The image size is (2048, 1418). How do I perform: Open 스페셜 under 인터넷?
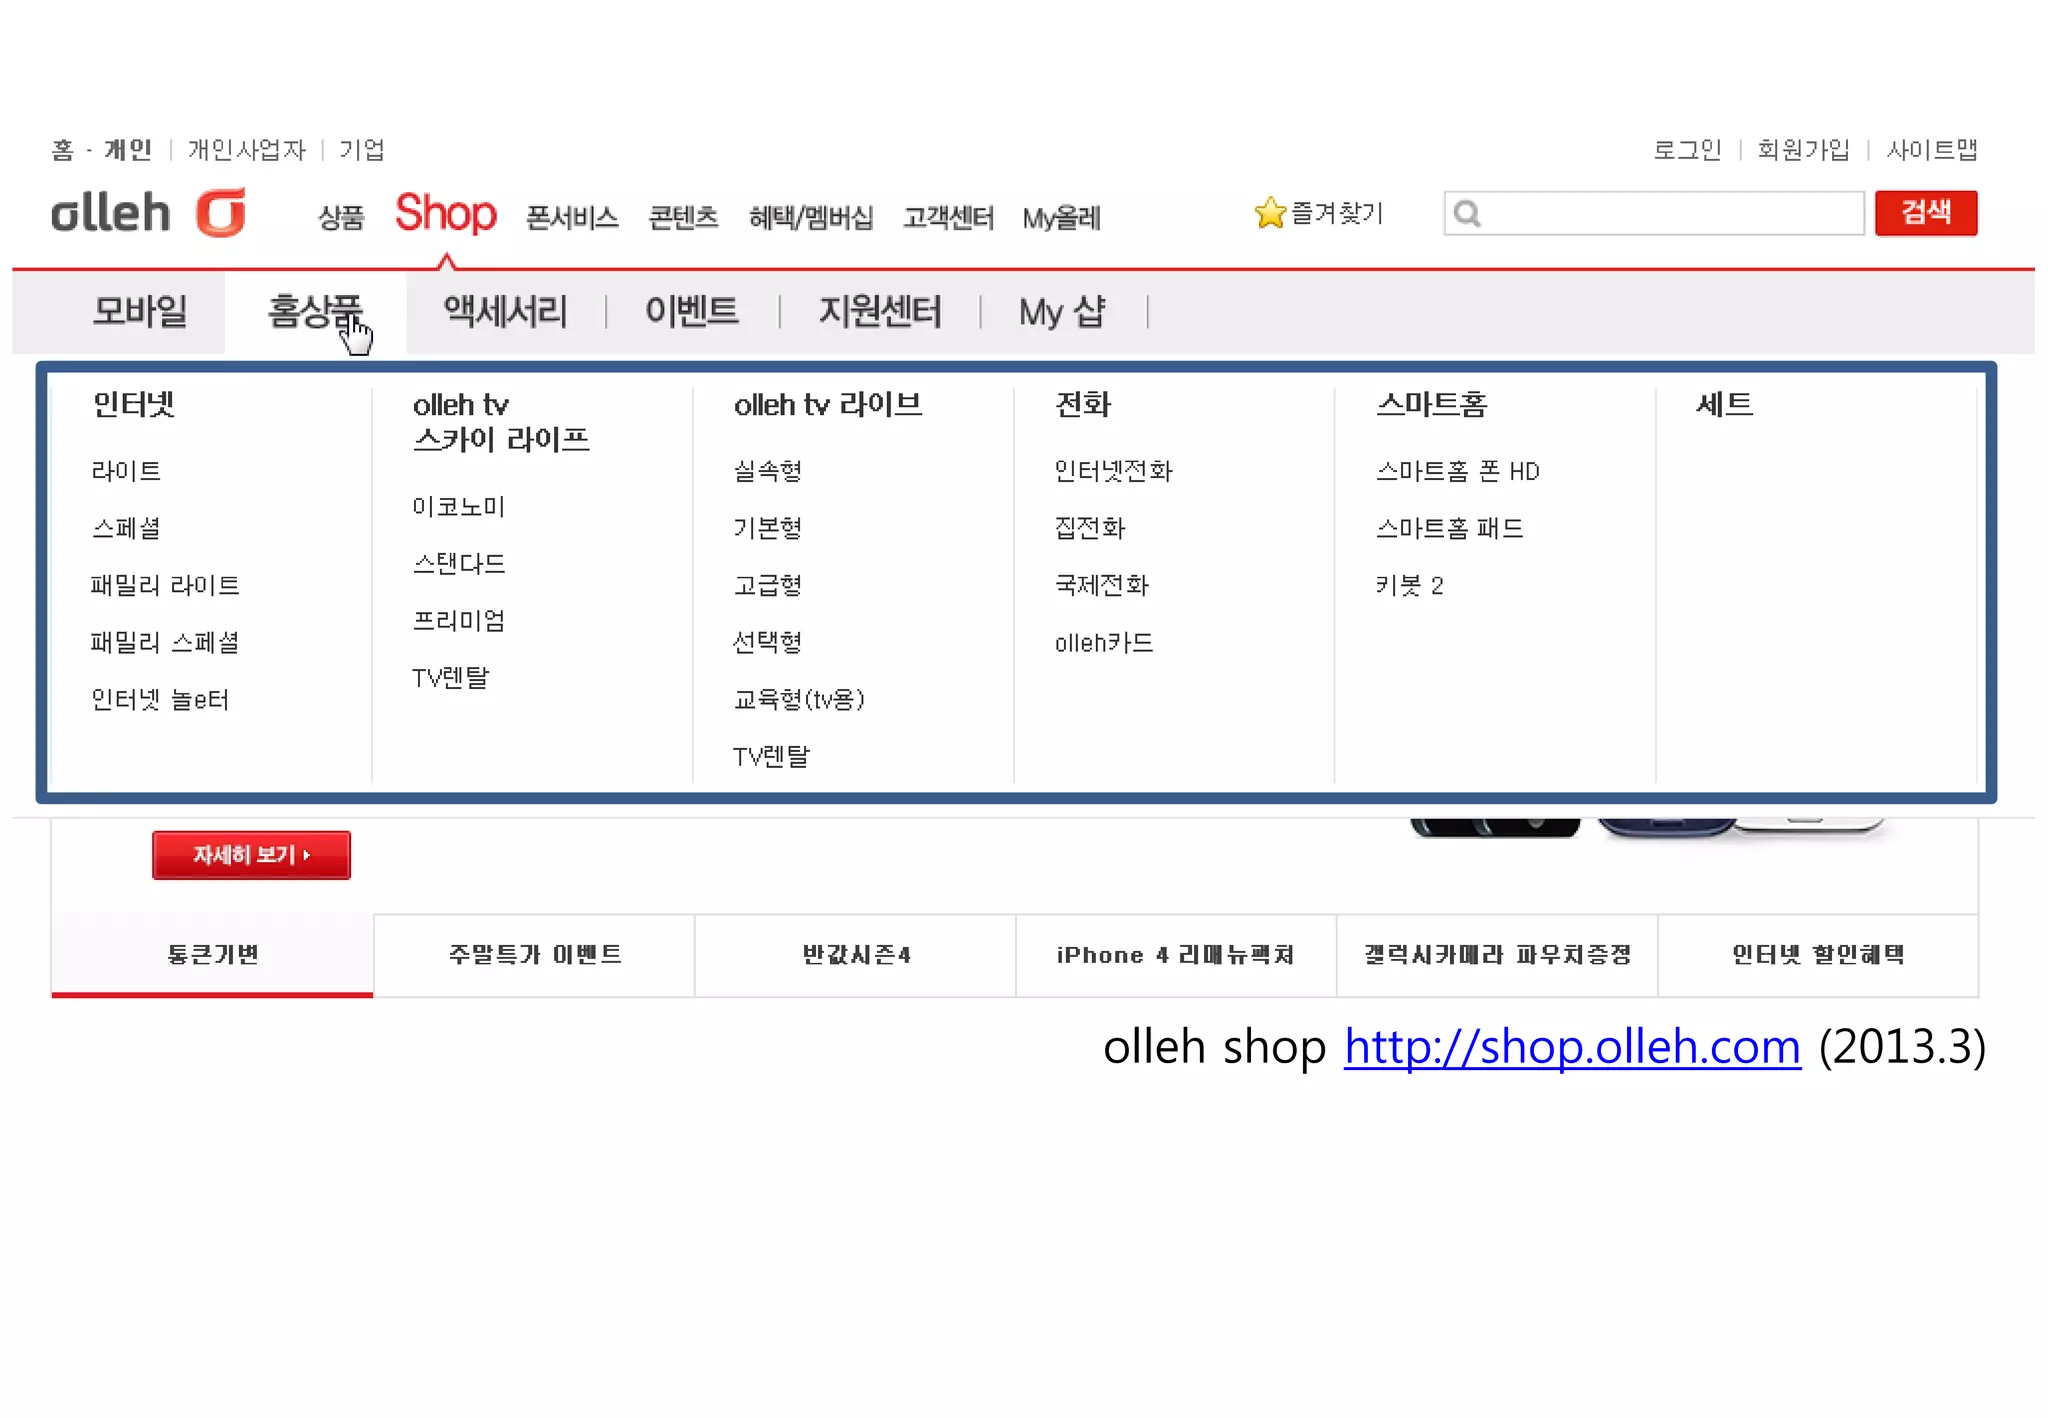click(x=126, y=528)
